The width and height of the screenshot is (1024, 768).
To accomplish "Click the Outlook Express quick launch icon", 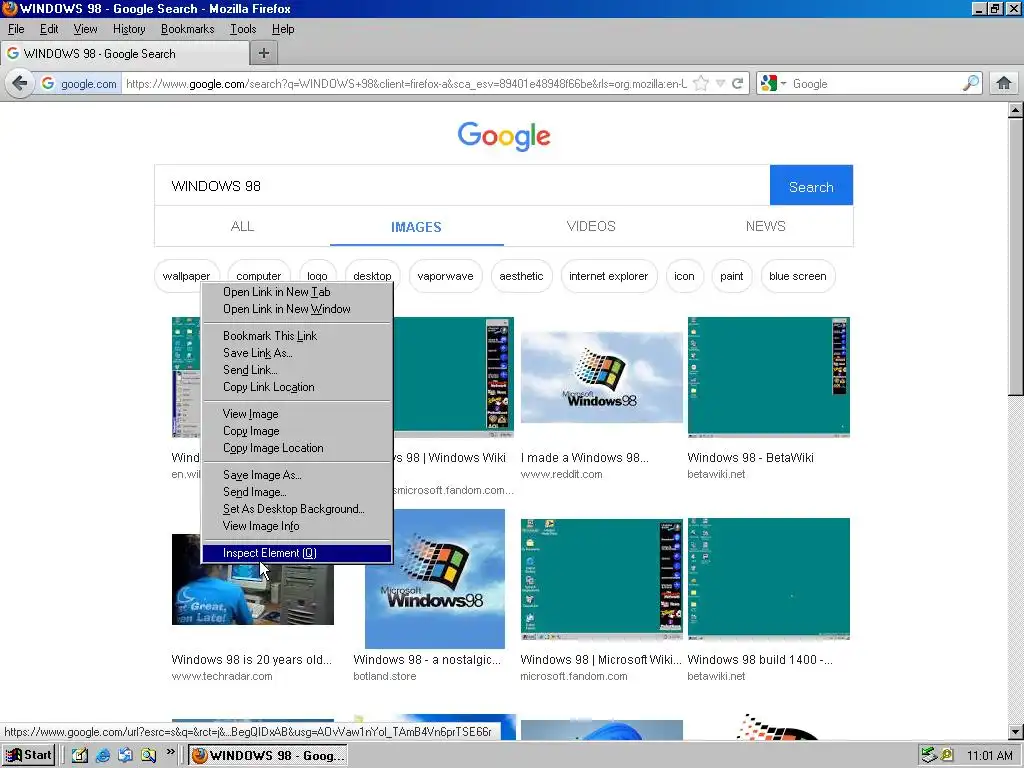I will pos(125,756).
